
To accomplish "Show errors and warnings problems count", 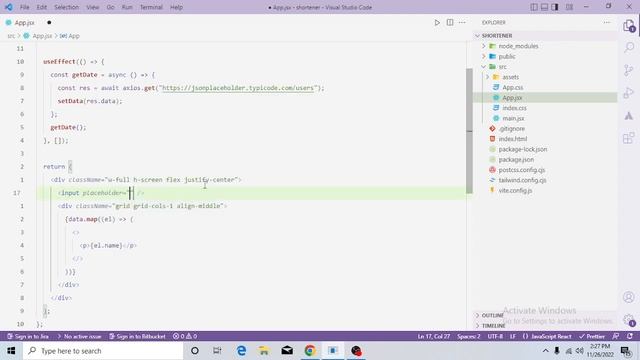I will 185,336.
